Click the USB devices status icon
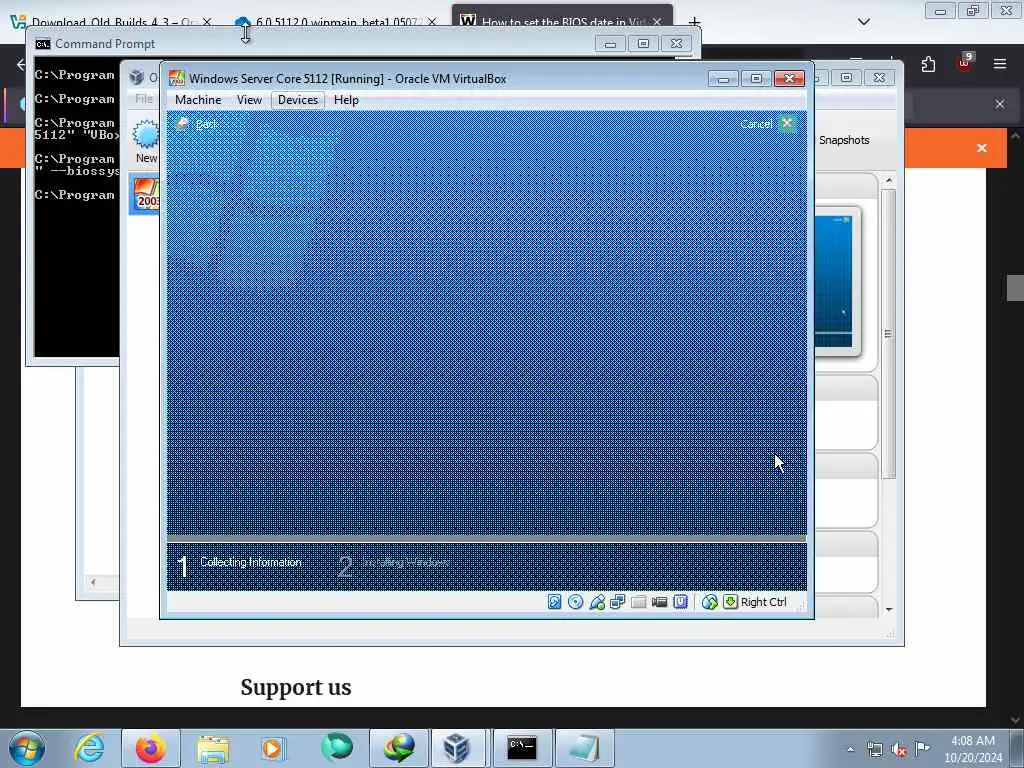 tap(597, 601)
